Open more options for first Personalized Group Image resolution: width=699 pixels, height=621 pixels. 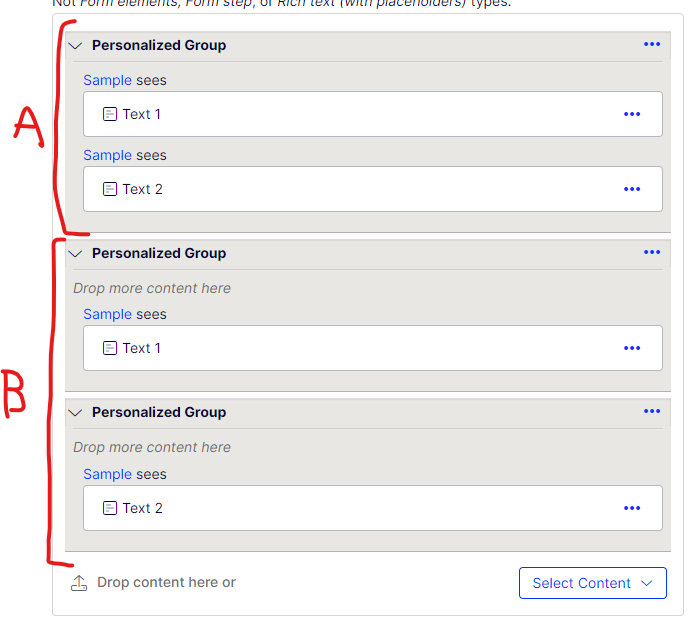pyautogui.click(x=652, y=44)
